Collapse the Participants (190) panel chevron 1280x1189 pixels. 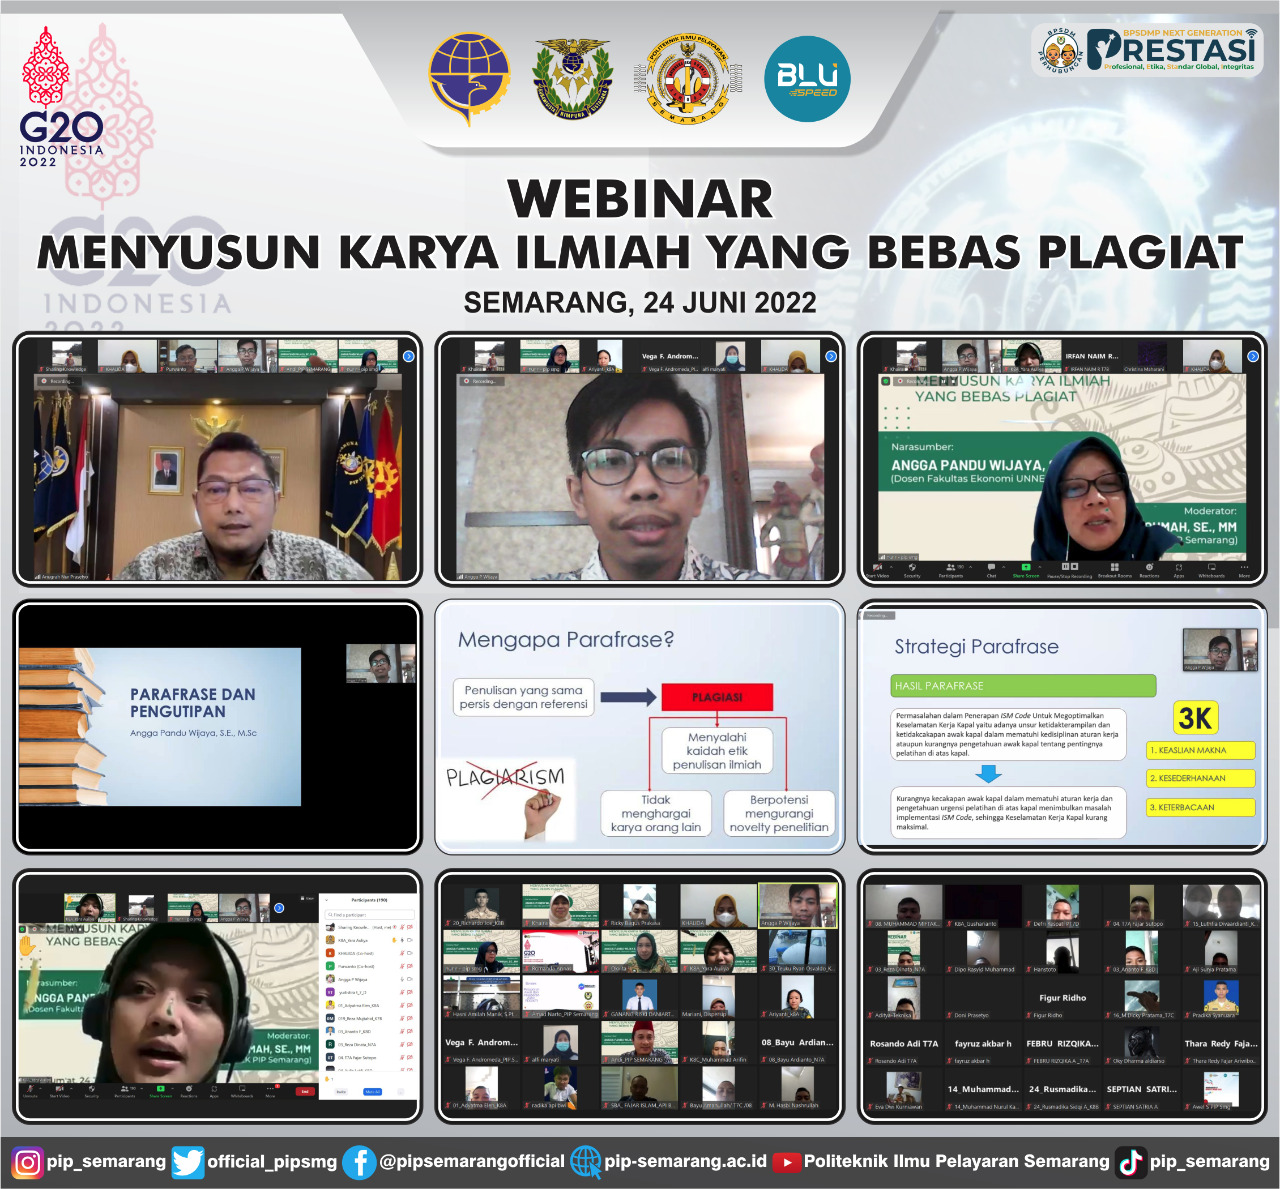tap(327, 900)
